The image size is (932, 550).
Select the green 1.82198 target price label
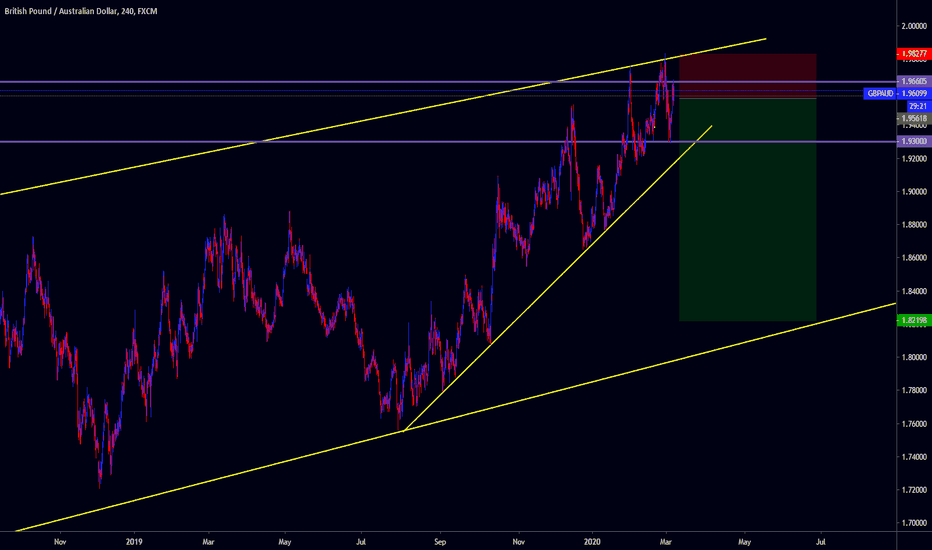click(x=911, y=321)
